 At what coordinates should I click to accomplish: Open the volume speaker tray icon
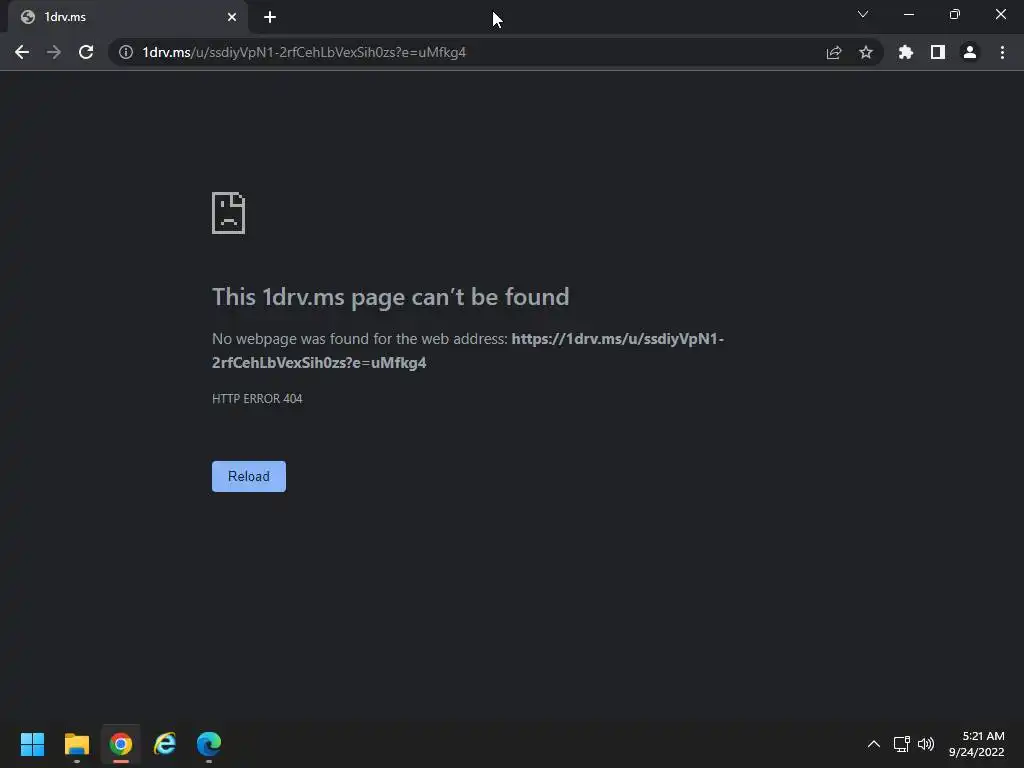[x=926, y=744]
